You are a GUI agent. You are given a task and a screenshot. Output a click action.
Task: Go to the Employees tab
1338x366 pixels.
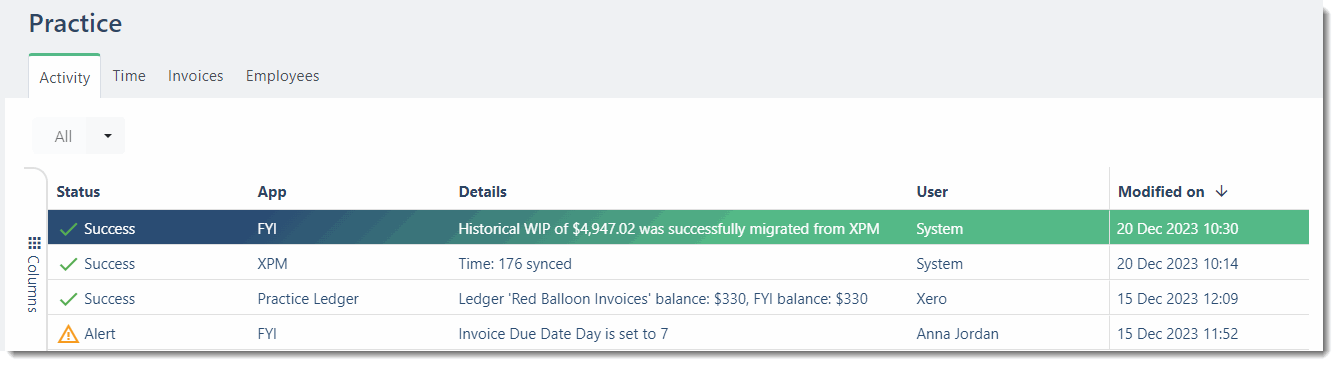(283, 76)
